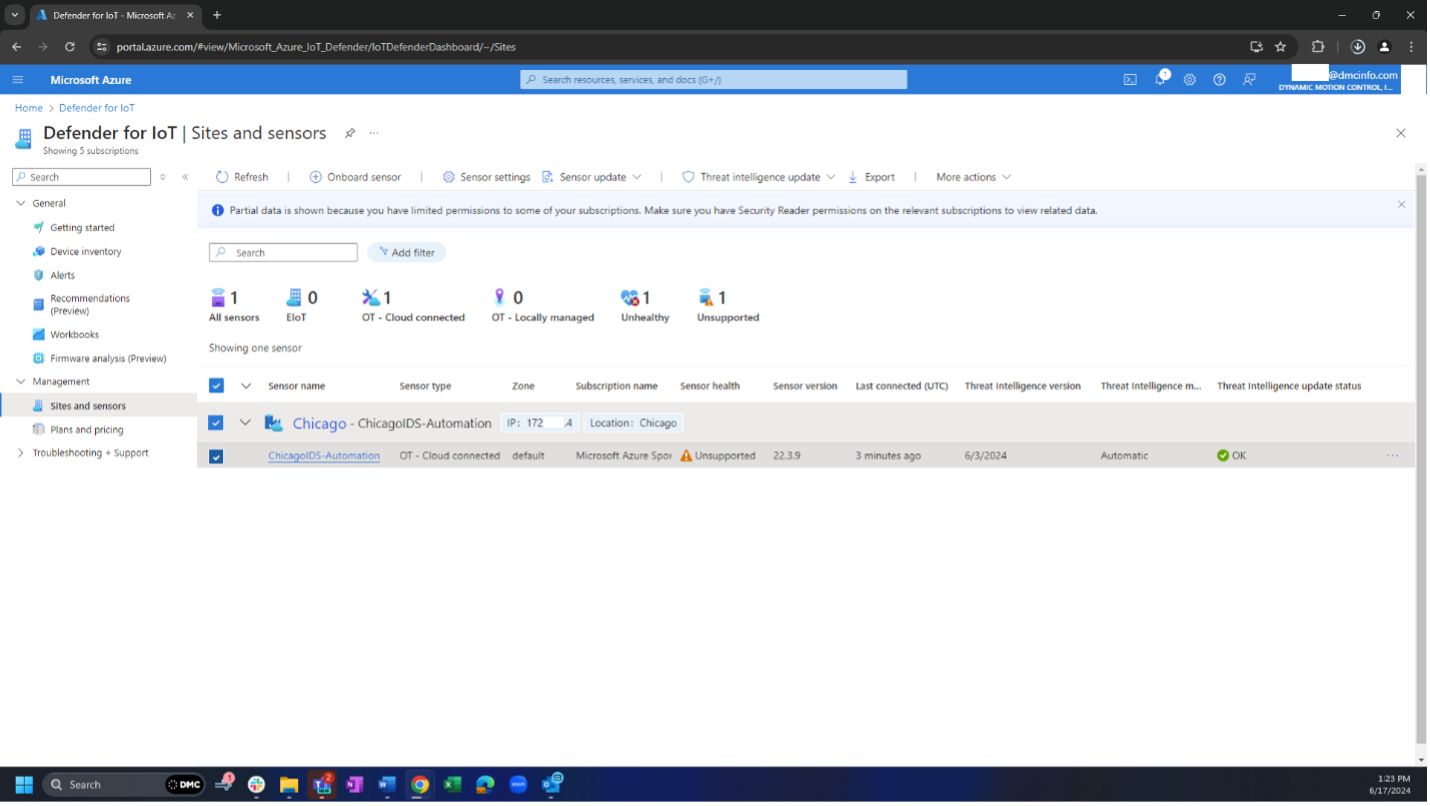The width and height of the screenshot is (1430, 806).
Task: Click Export in the command bar
Action: (x=871, y=177)
